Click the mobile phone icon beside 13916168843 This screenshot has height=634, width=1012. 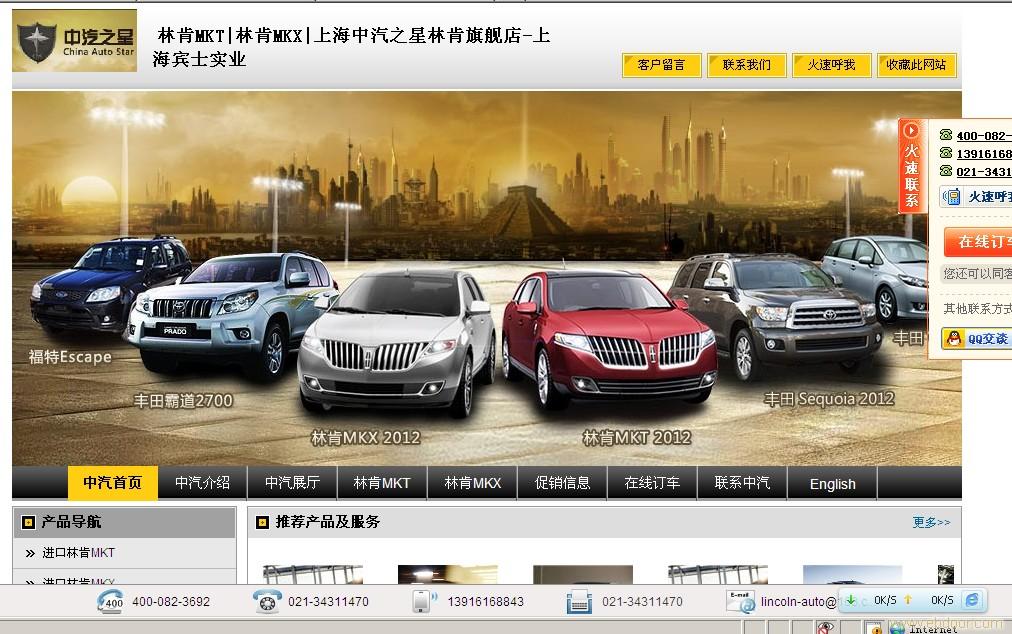tap(423, 601)
